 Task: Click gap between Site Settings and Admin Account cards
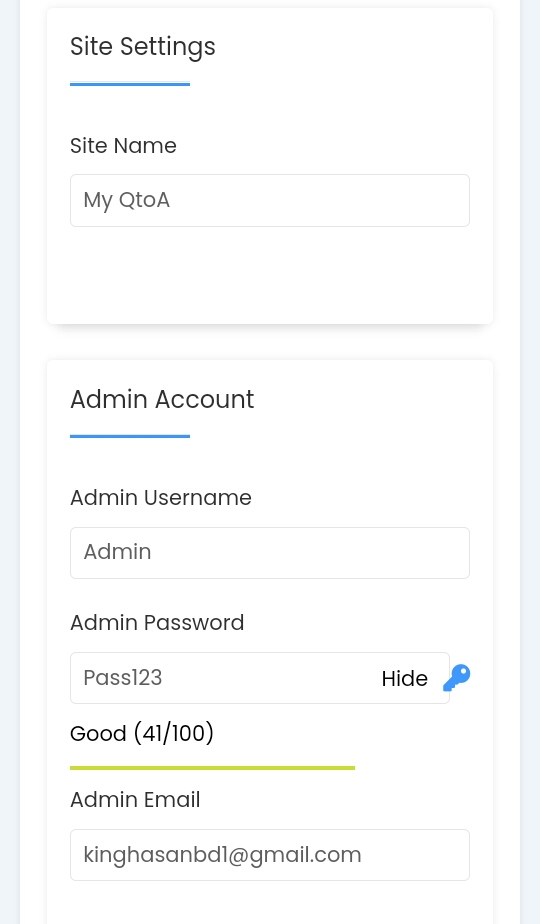[270, 342]
